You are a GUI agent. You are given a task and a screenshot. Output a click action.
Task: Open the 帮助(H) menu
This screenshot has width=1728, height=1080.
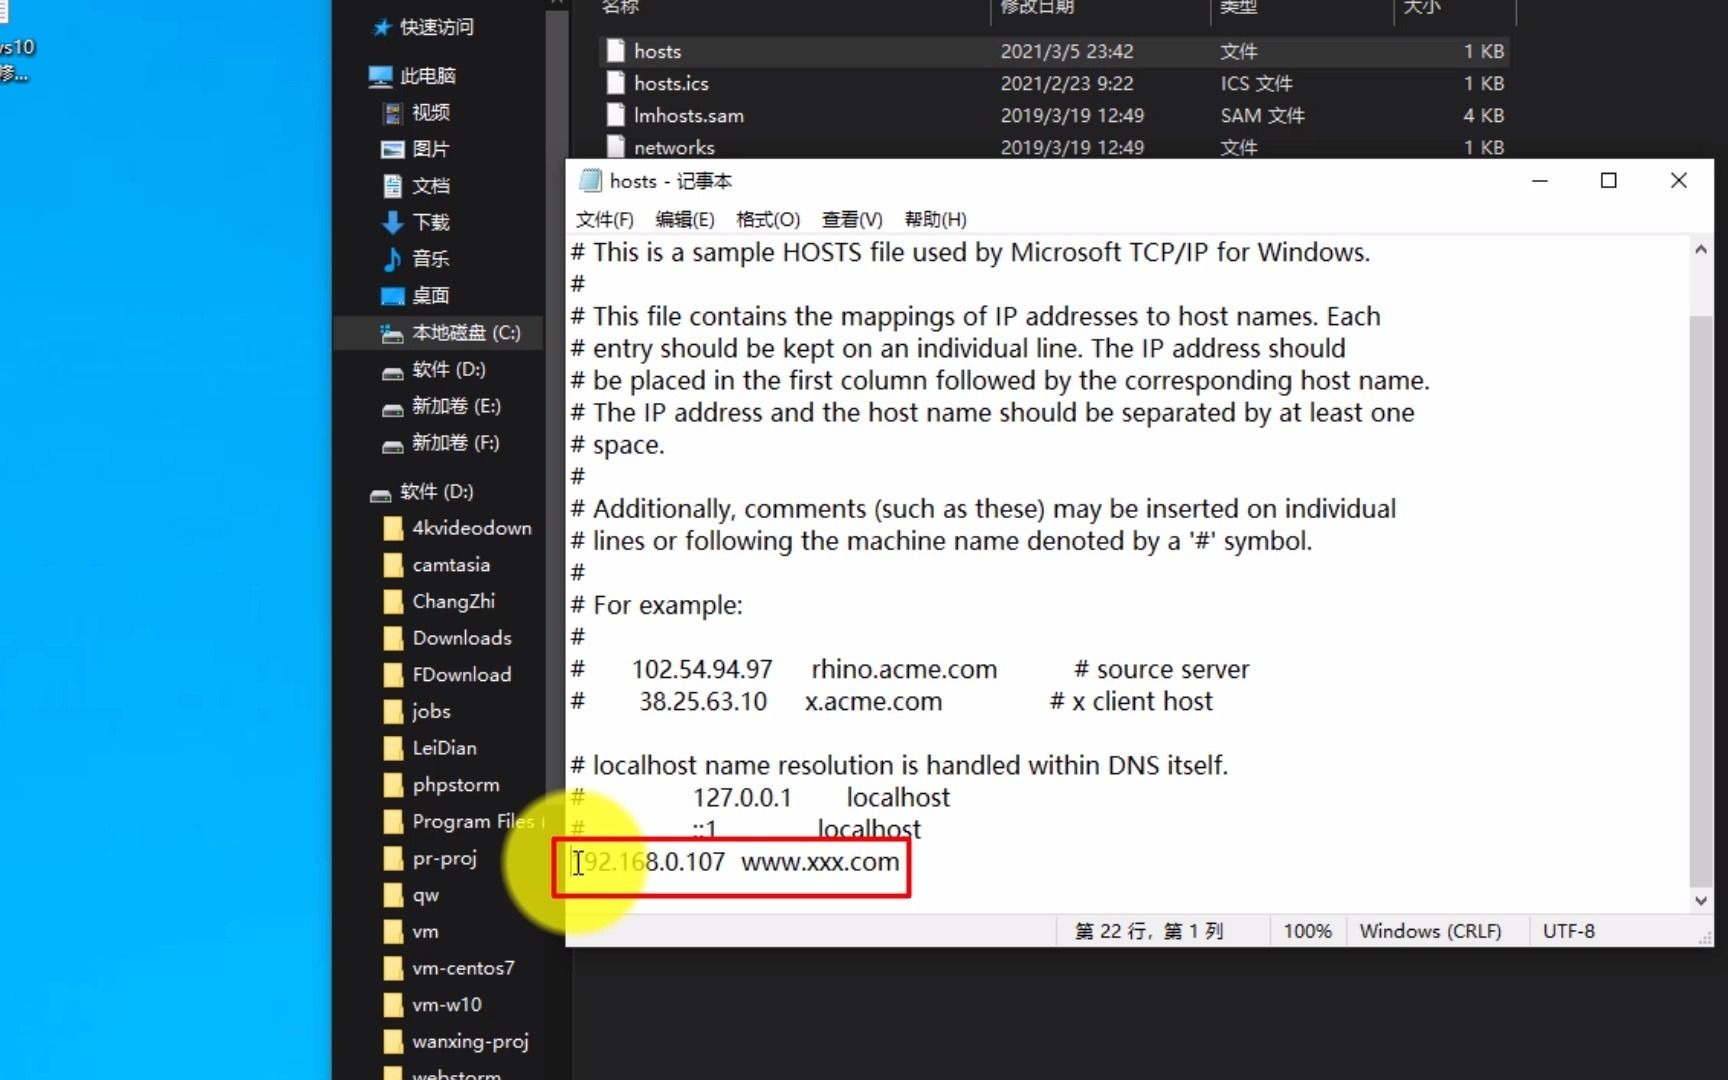tap(935, 219)
